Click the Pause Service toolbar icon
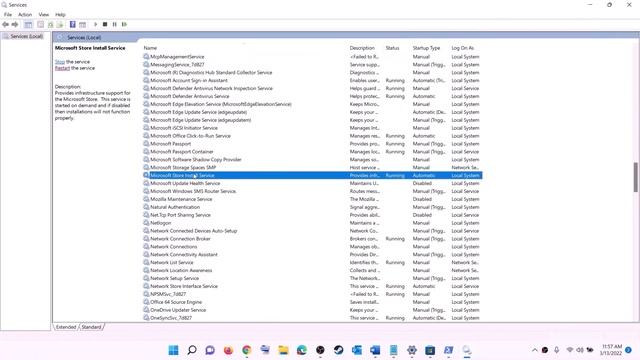Viewport: 640px width, 360px height. coord(115,24)
